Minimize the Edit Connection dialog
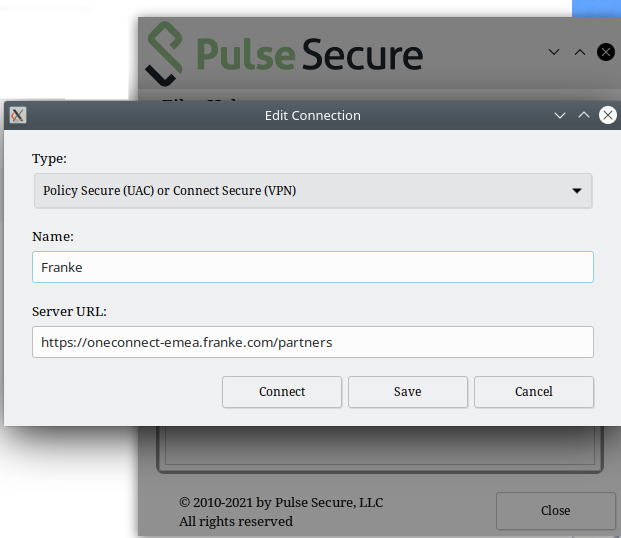This screenshot has height=538, width=621. pyautogui.click(x=560, y=115)
